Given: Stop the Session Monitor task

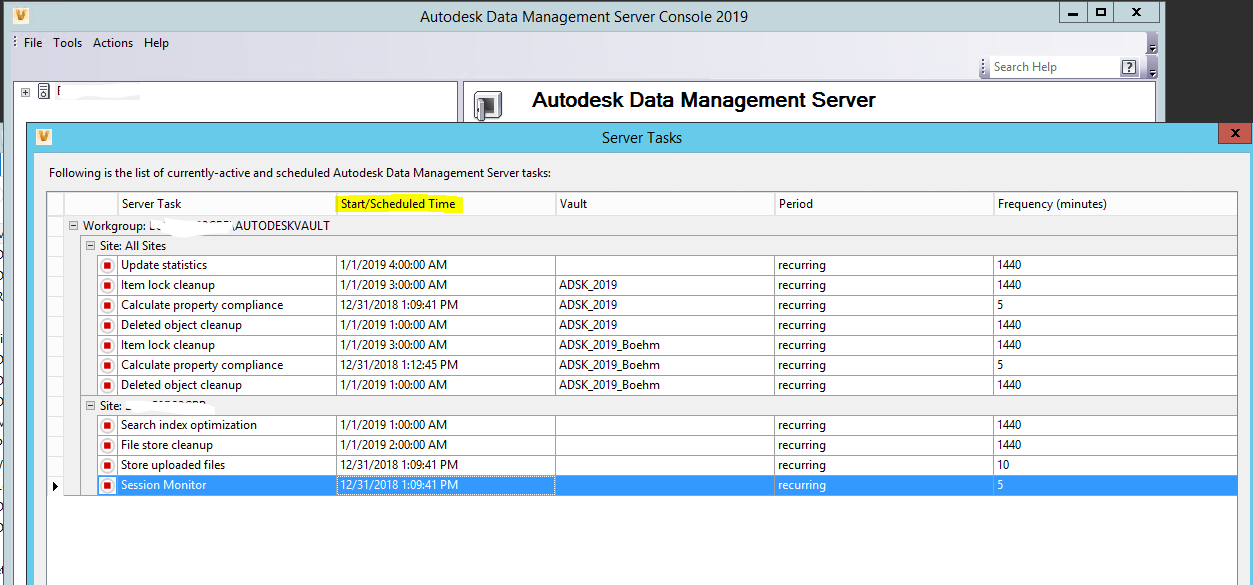Looking at the screenshot, I should (107, 485).
